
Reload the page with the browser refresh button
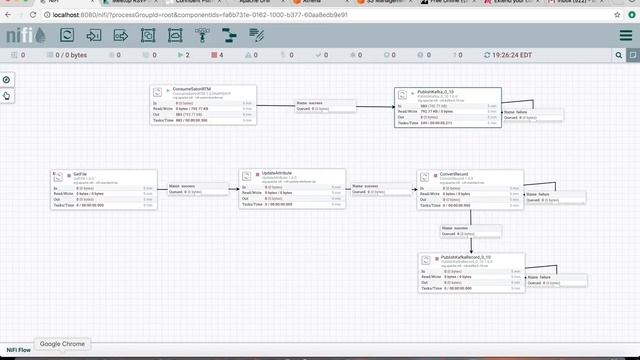(x=33, y=15)
